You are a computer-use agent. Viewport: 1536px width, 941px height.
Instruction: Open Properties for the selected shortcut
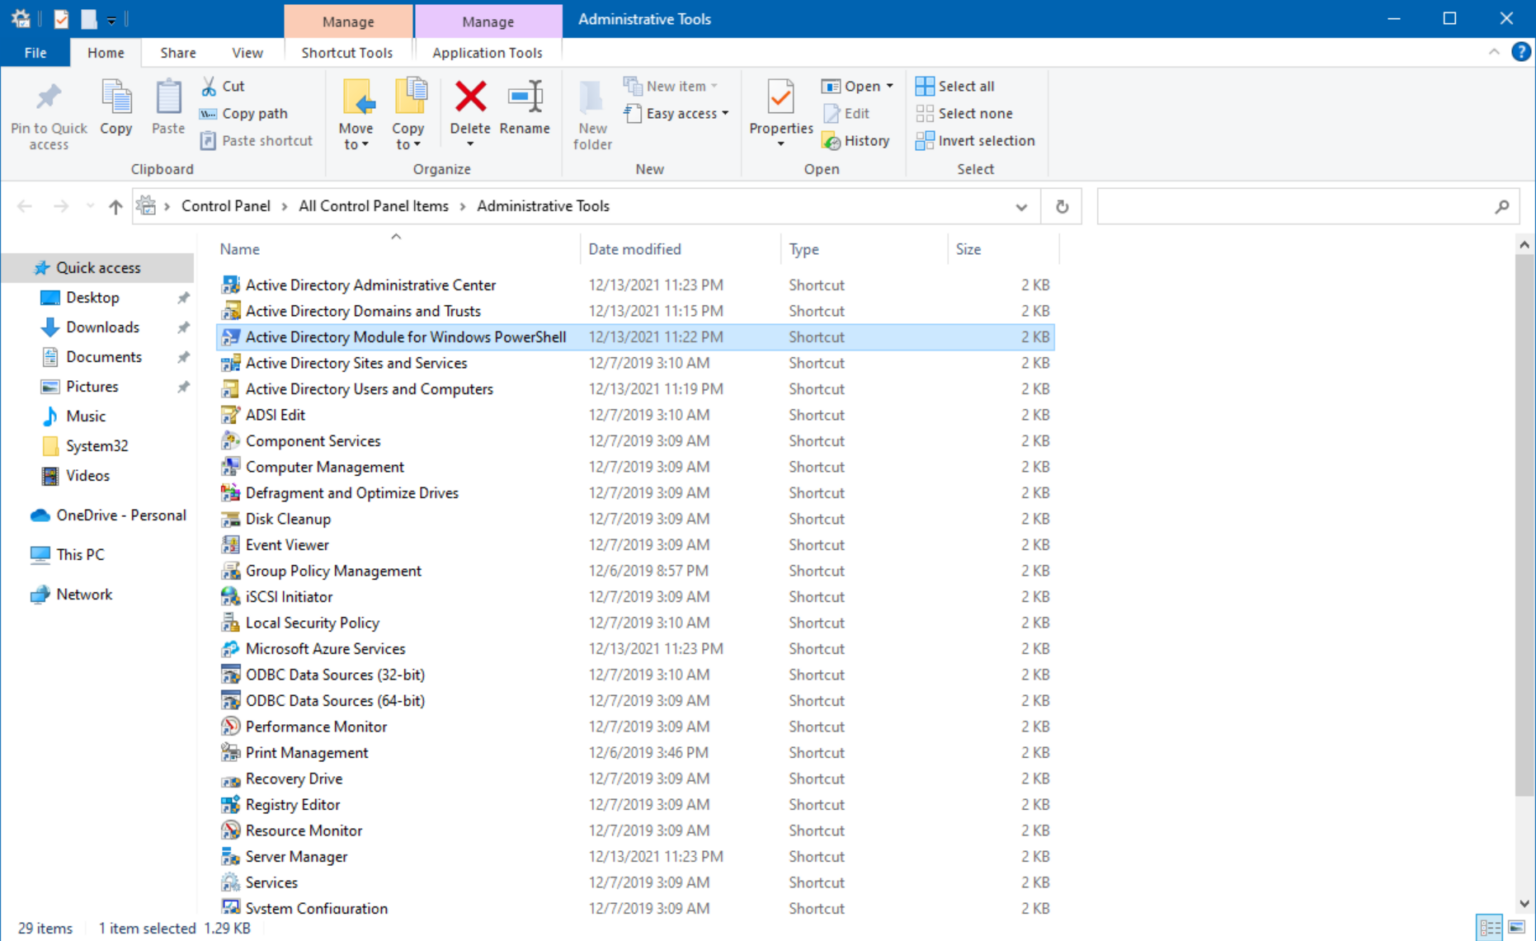click(x=779, y=112)
